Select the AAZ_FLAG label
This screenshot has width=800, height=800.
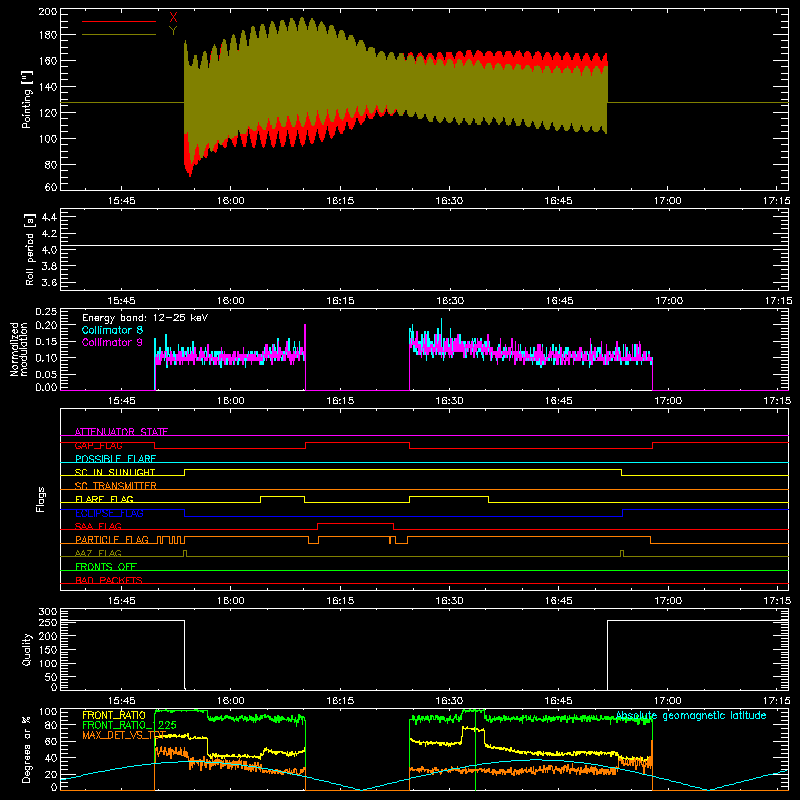tap(98, 553)
